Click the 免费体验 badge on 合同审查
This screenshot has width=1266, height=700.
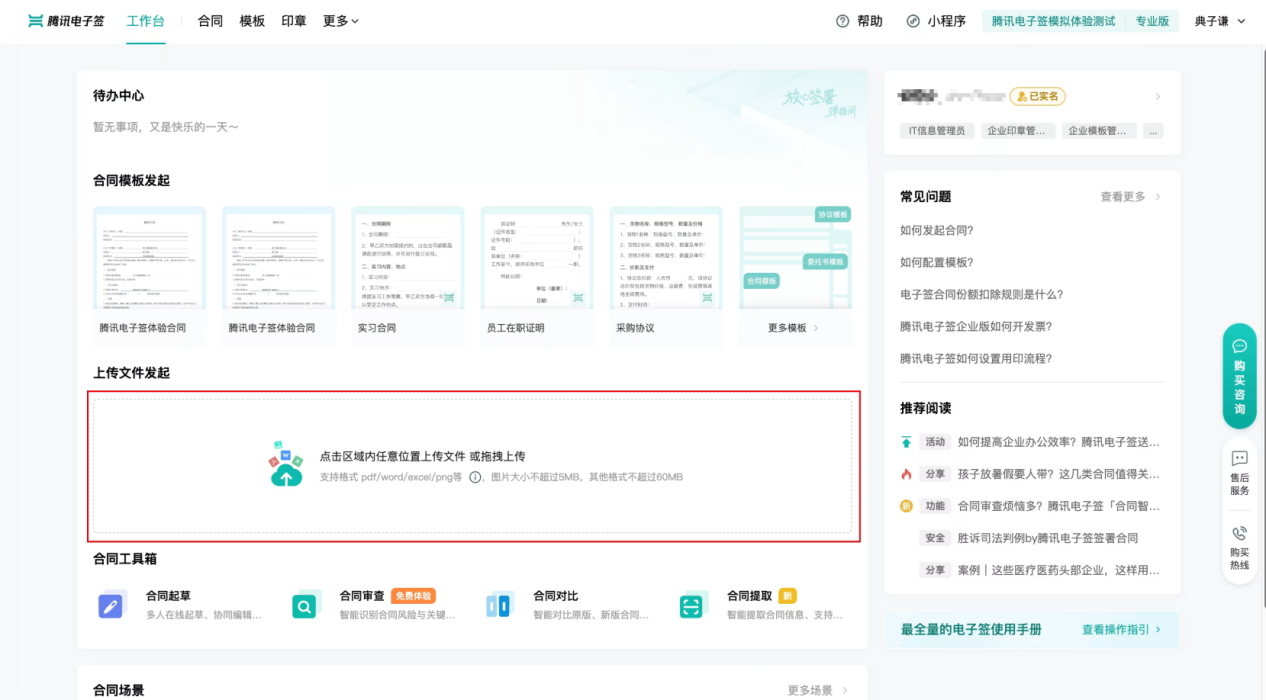(x=413, y=596)
